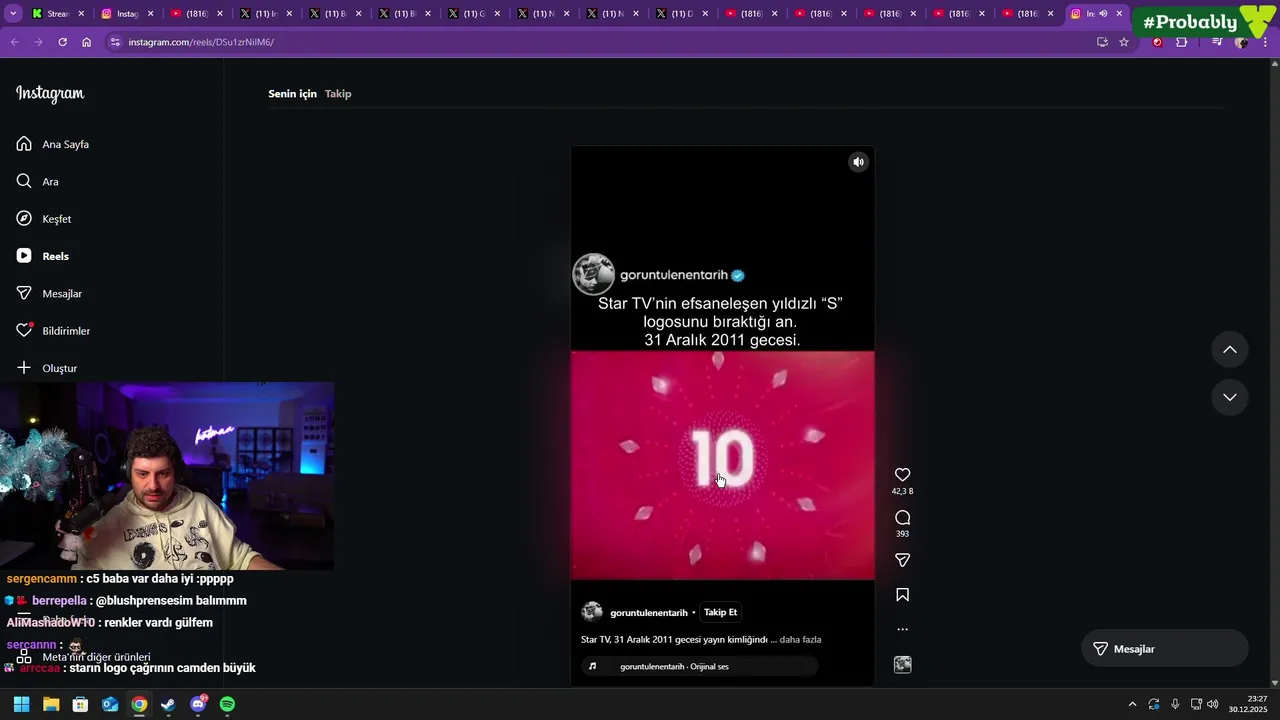Image resolution: width=1280 pixels, height=720 pixels.
Task: Click 'Ana Sayfa' label in the sidebar
Action: (66, 144)
